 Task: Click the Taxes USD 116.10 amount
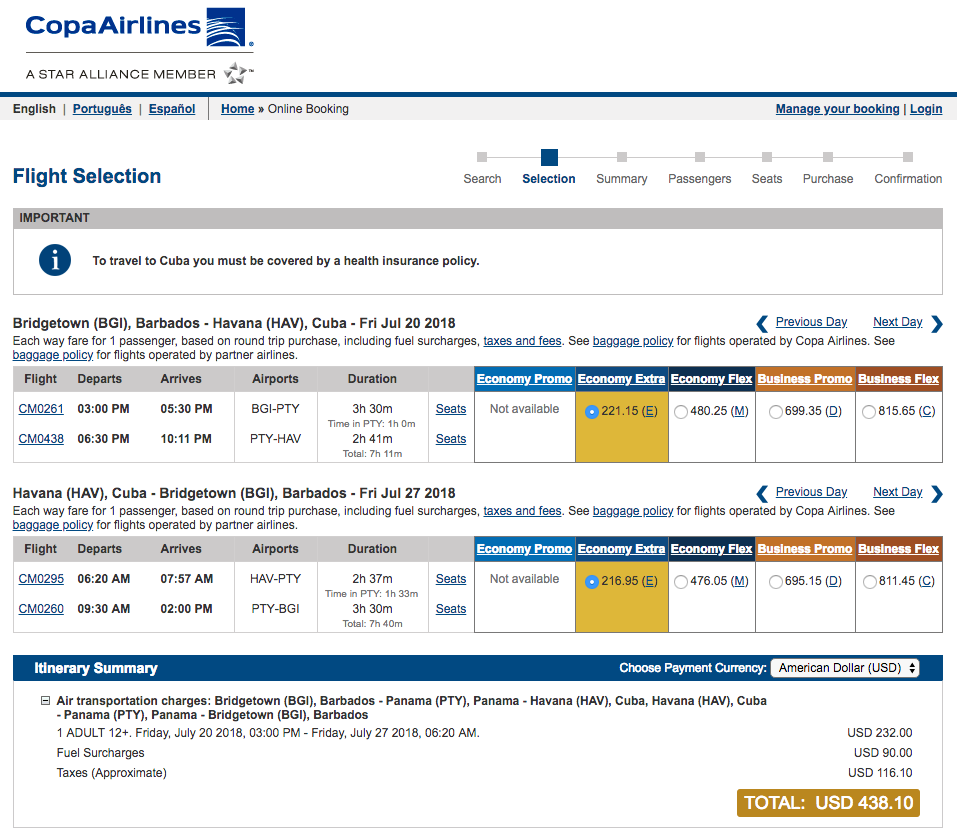879,772
